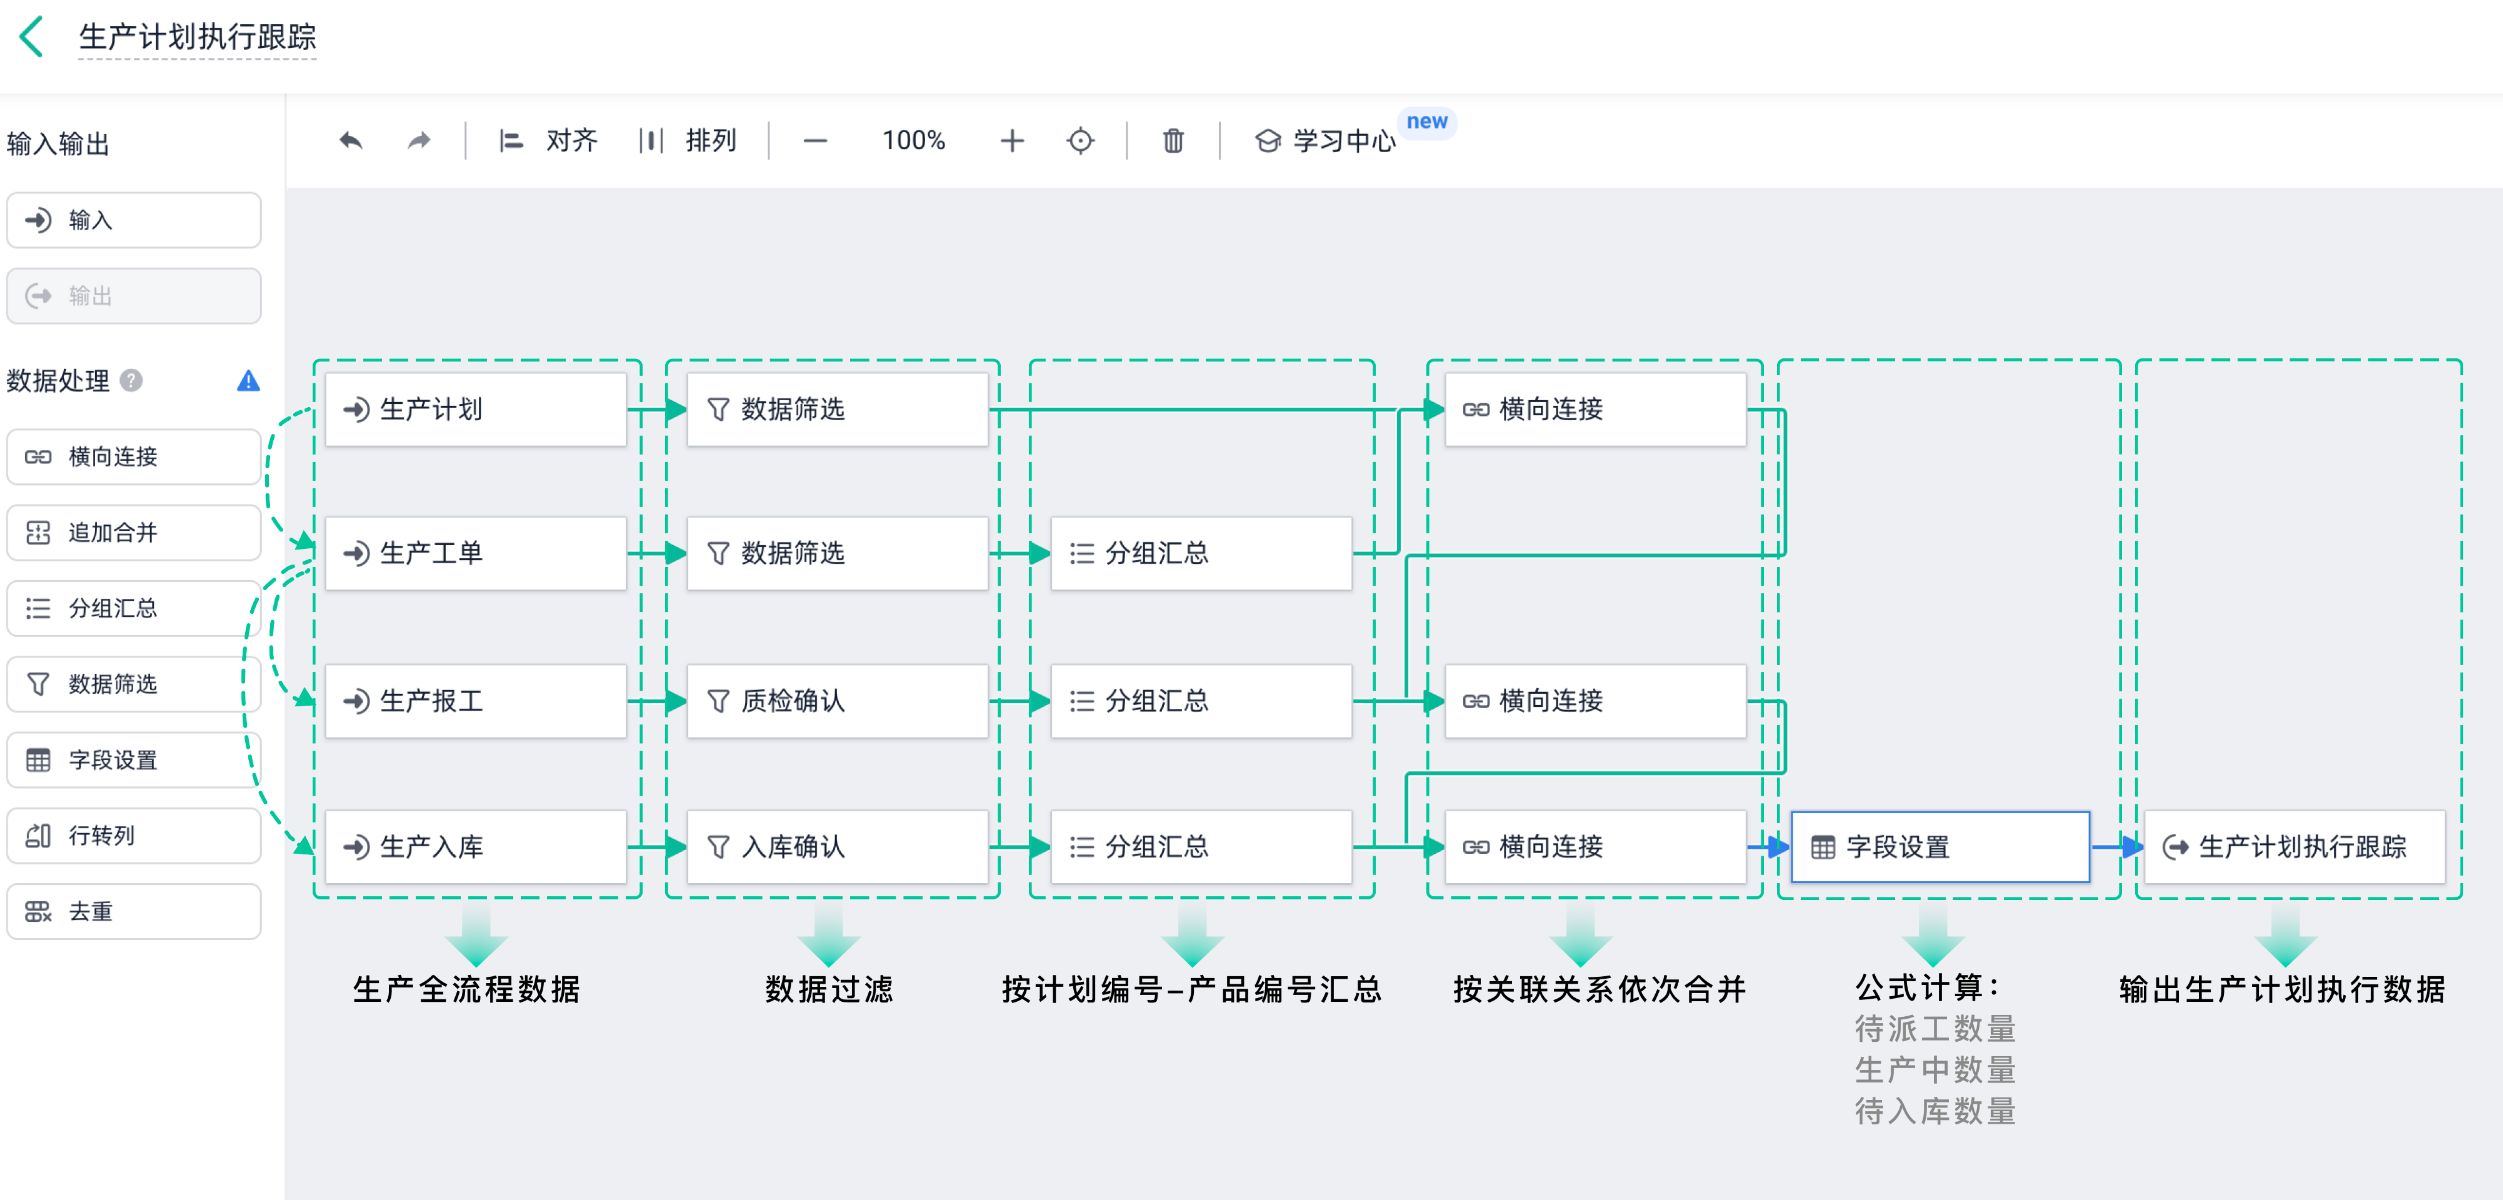Click the 100% zoom level display
Viewport: 2503px width, 1200px height.
[913, 141]
